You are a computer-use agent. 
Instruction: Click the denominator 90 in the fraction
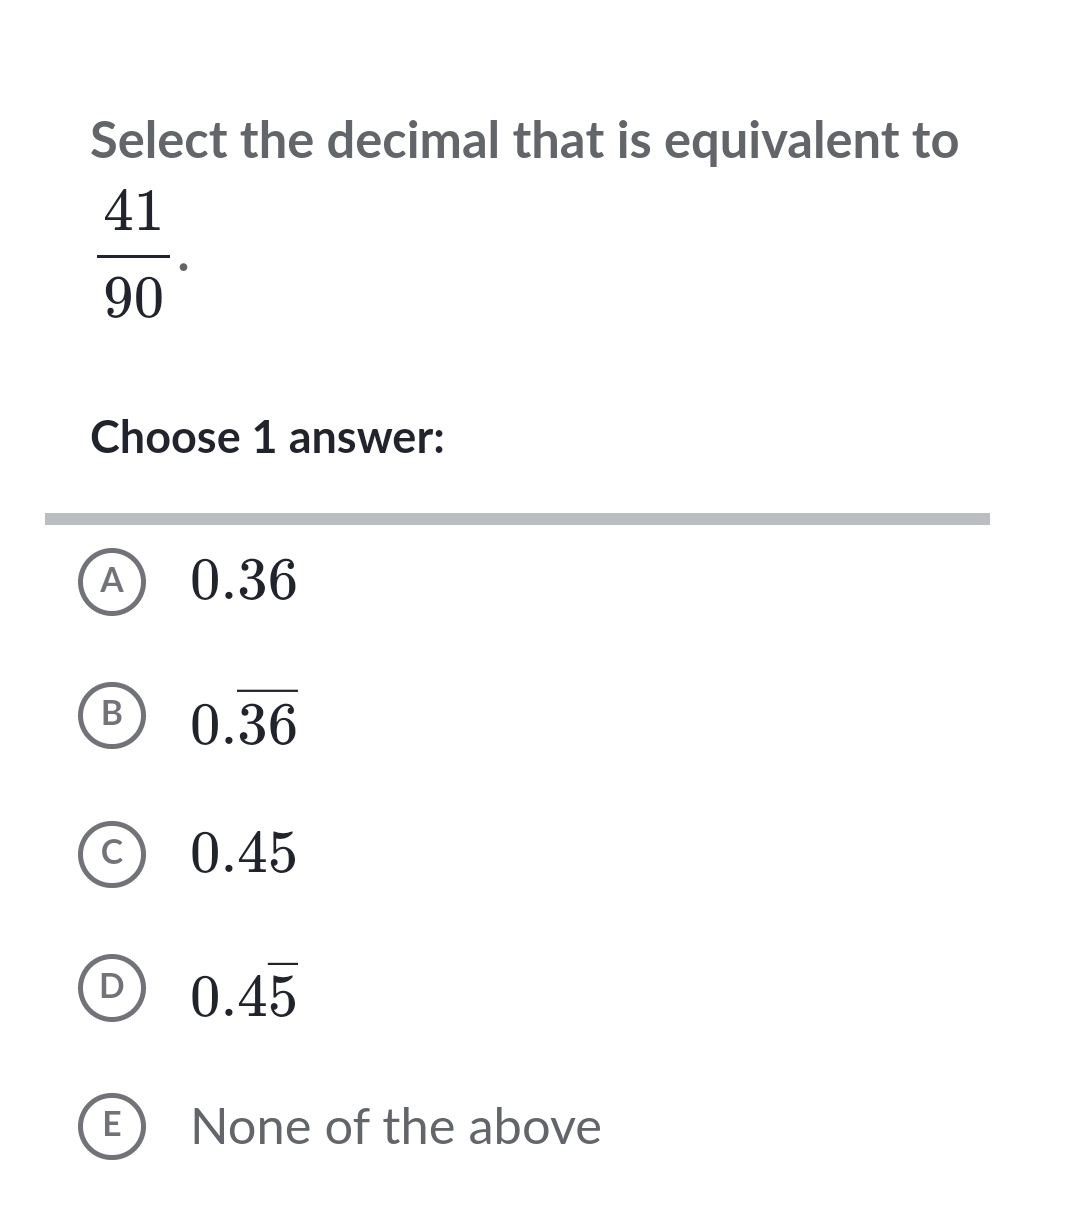pyautogui.click(x=133, y=298)
